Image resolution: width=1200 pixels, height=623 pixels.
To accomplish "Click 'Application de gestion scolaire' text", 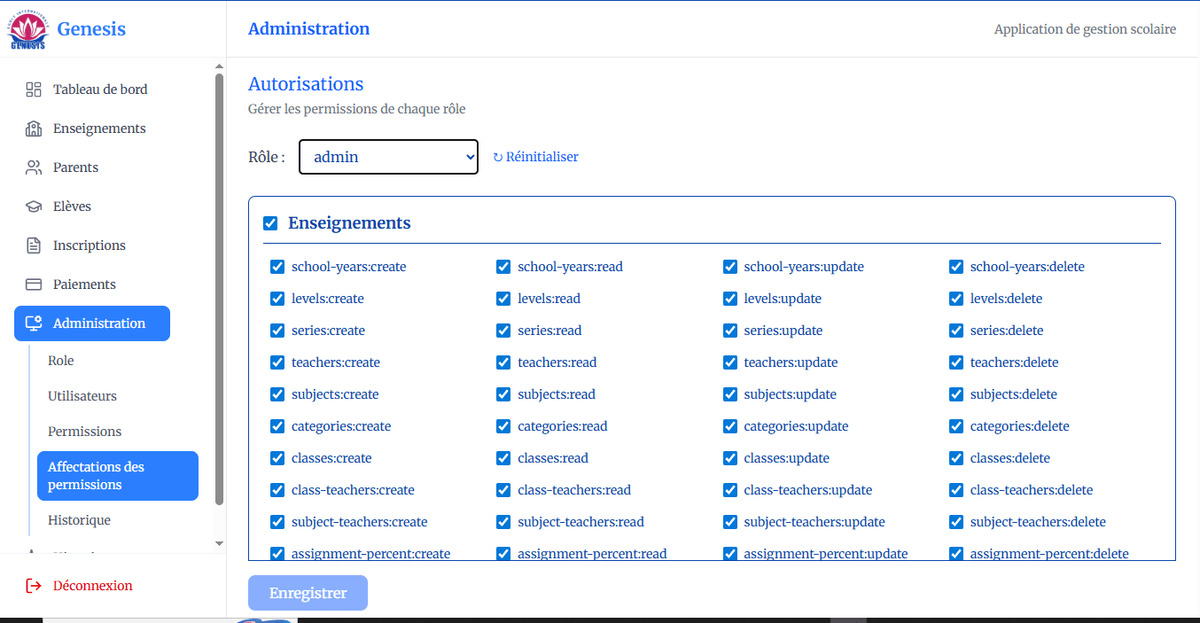I will 1085,29.
